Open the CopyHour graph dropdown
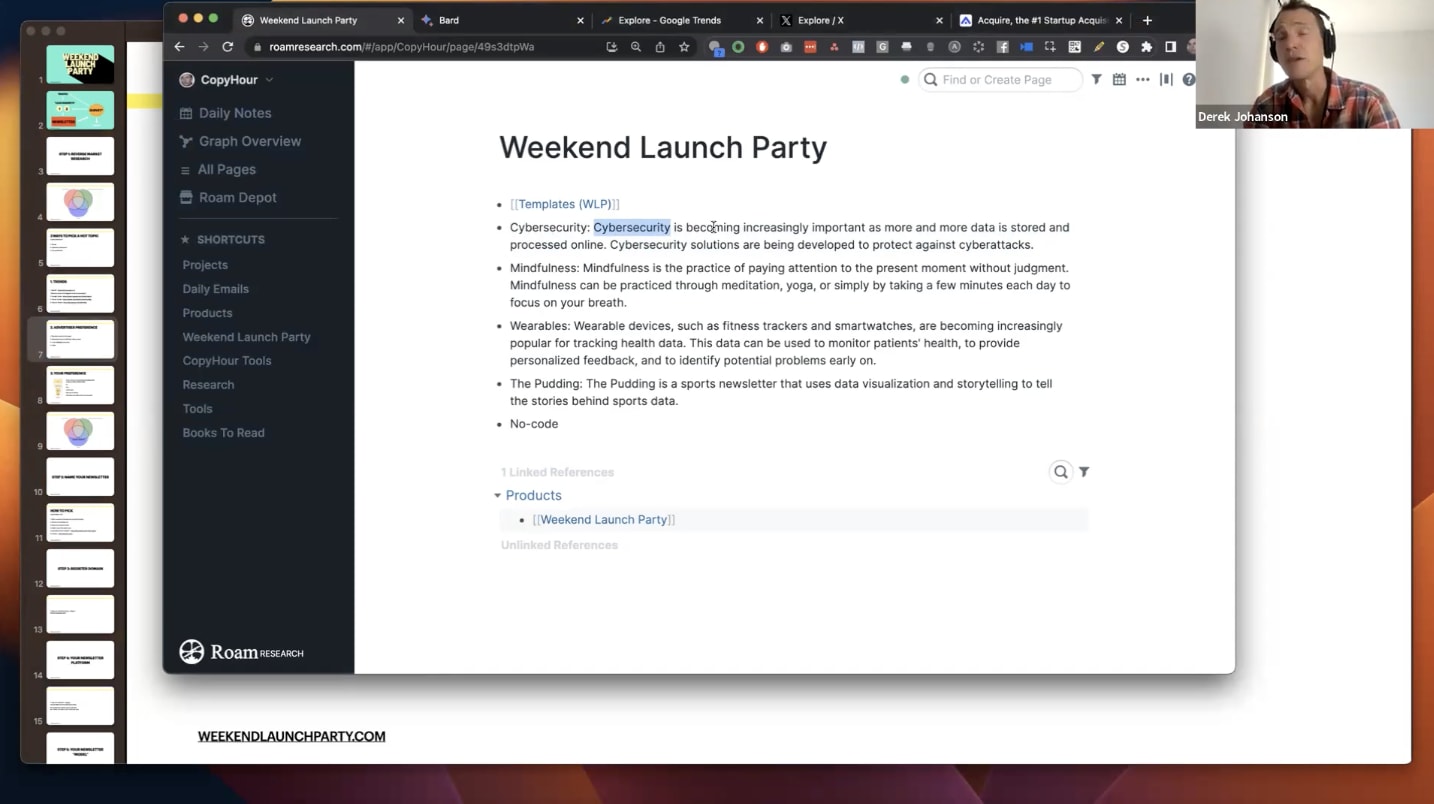This screenshot has width=1434, height=804. (x=226, y=80)
